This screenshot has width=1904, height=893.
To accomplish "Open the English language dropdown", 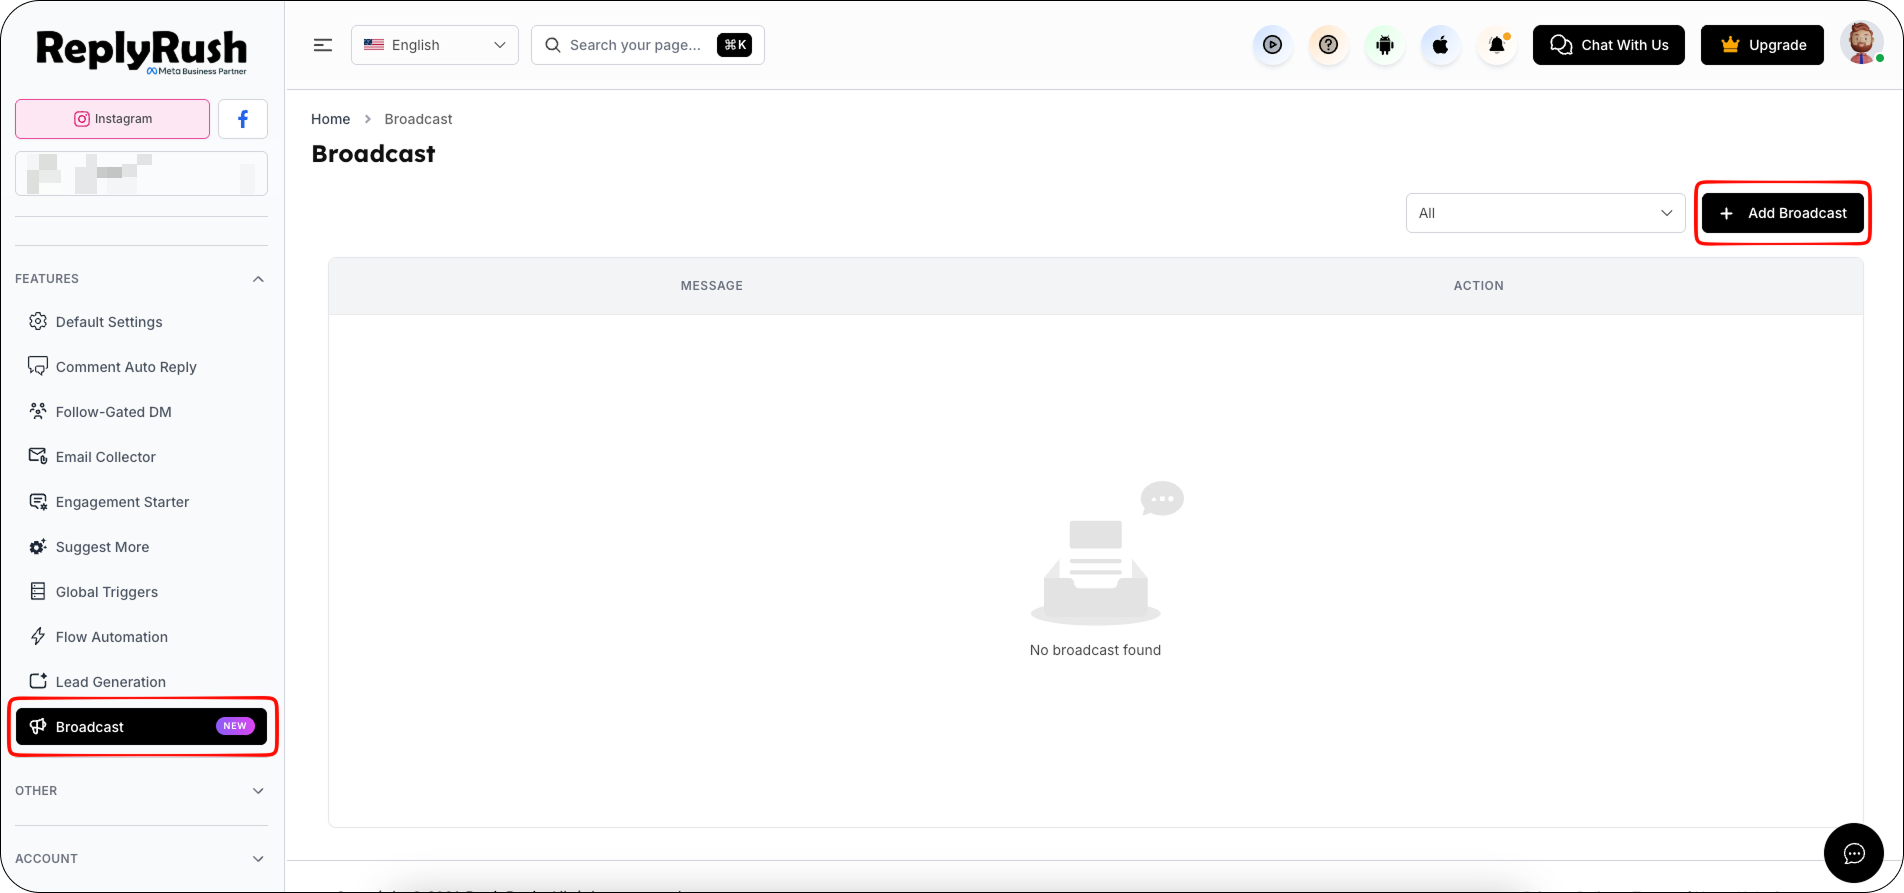I will point(435,45).
